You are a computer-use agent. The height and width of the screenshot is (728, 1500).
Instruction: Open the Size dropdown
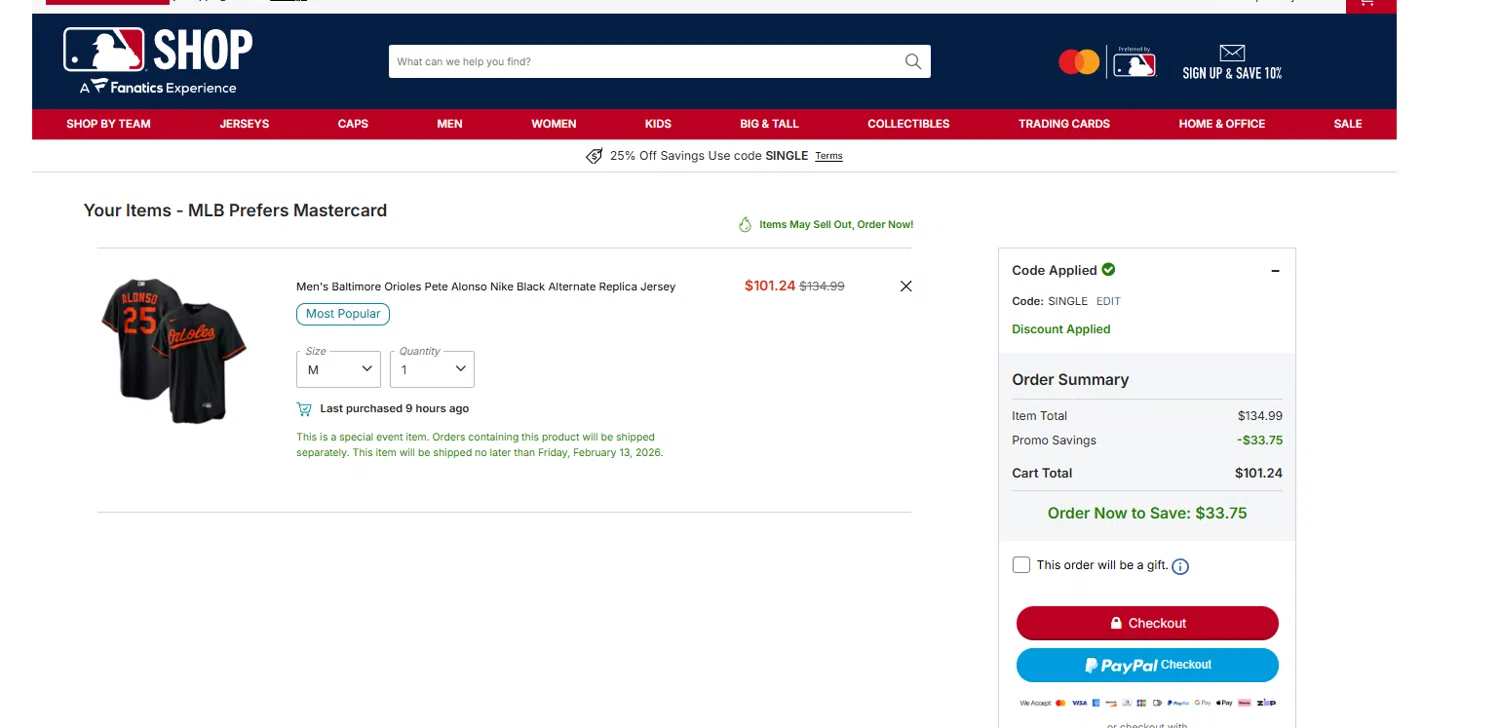click(x=338, y=369)
